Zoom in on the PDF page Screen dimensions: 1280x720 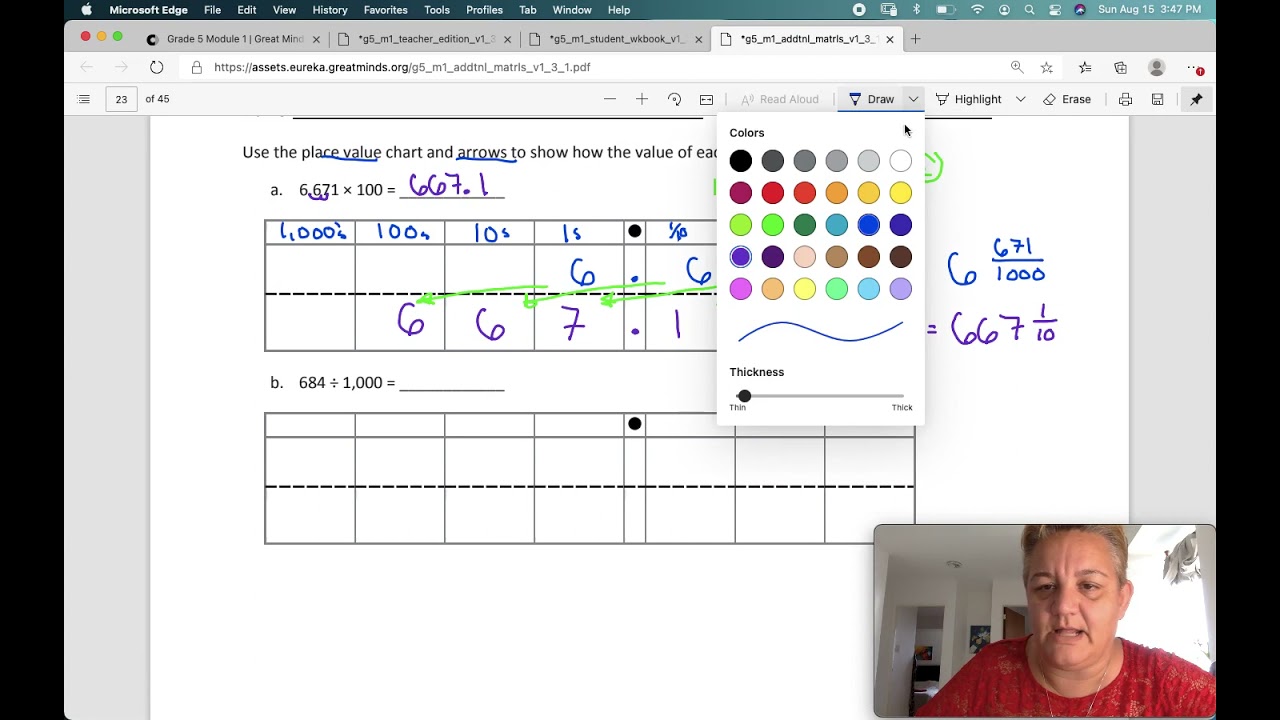(x=640, y=99)
